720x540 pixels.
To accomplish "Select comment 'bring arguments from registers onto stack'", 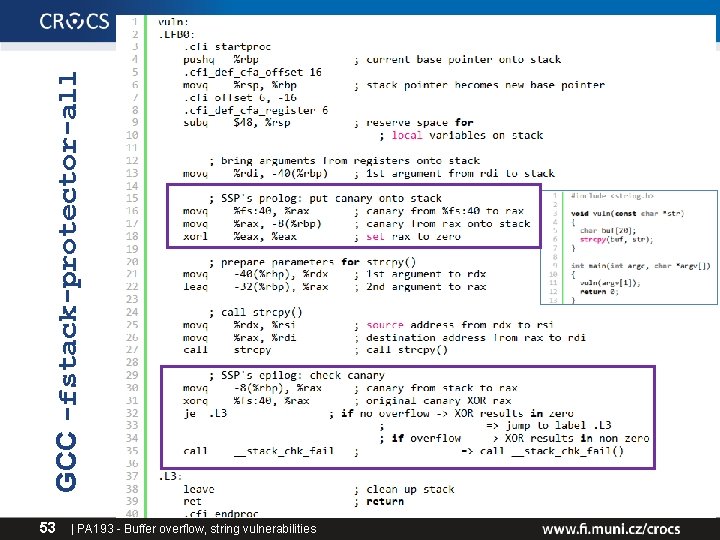I will tap(350, 161).
